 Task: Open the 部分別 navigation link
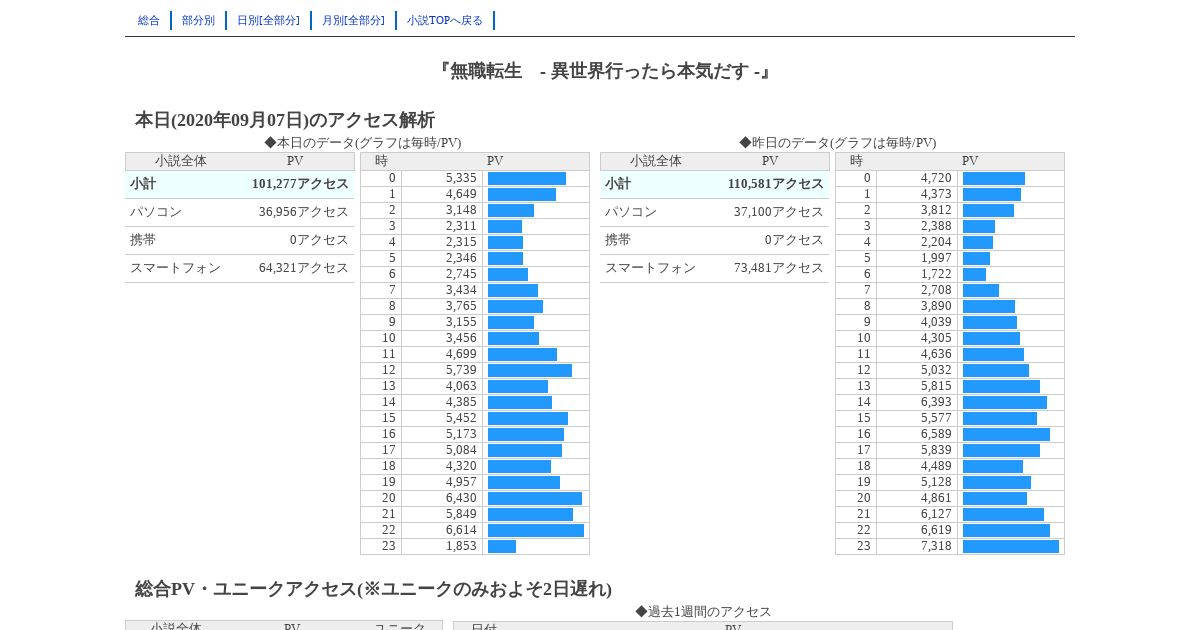[198, 20]
